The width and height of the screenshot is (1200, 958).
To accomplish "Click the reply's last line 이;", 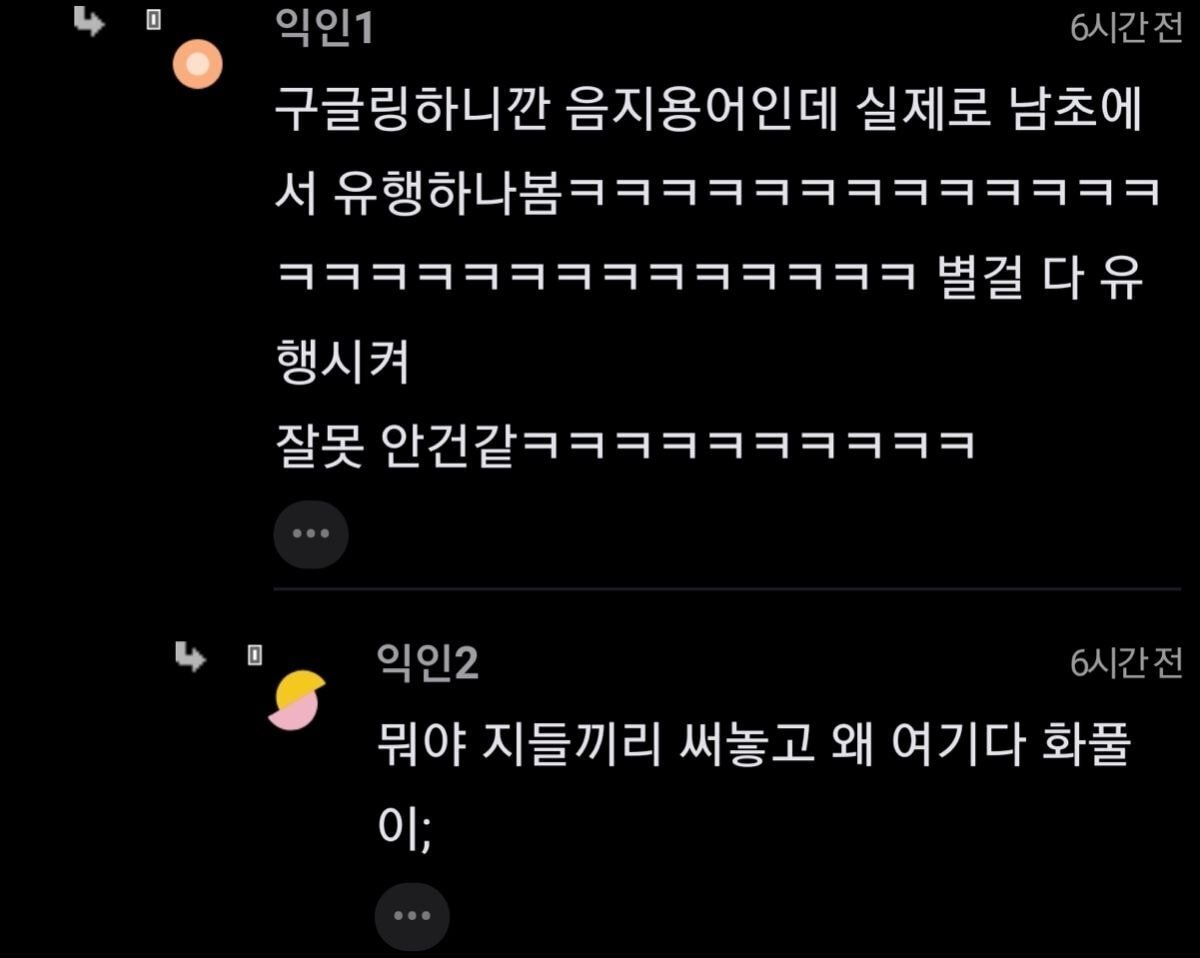I will [404, 830].
